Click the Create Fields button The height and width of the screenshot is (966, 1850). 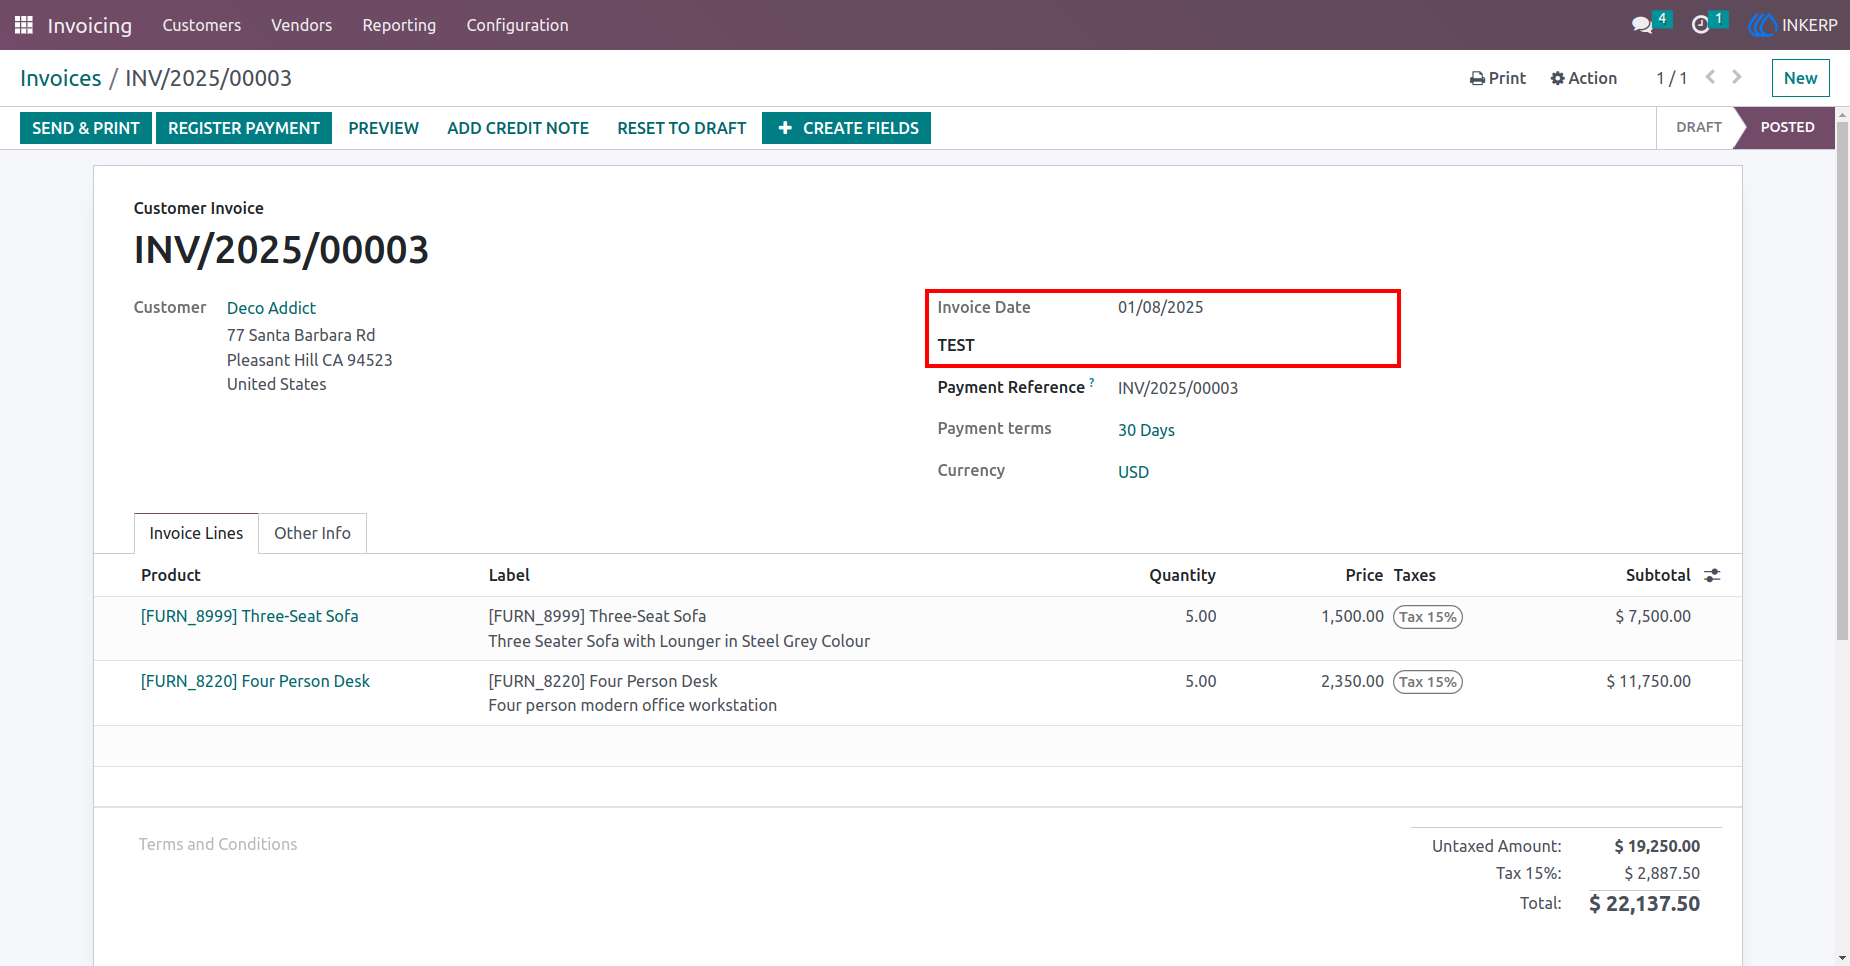coord(846,128)
